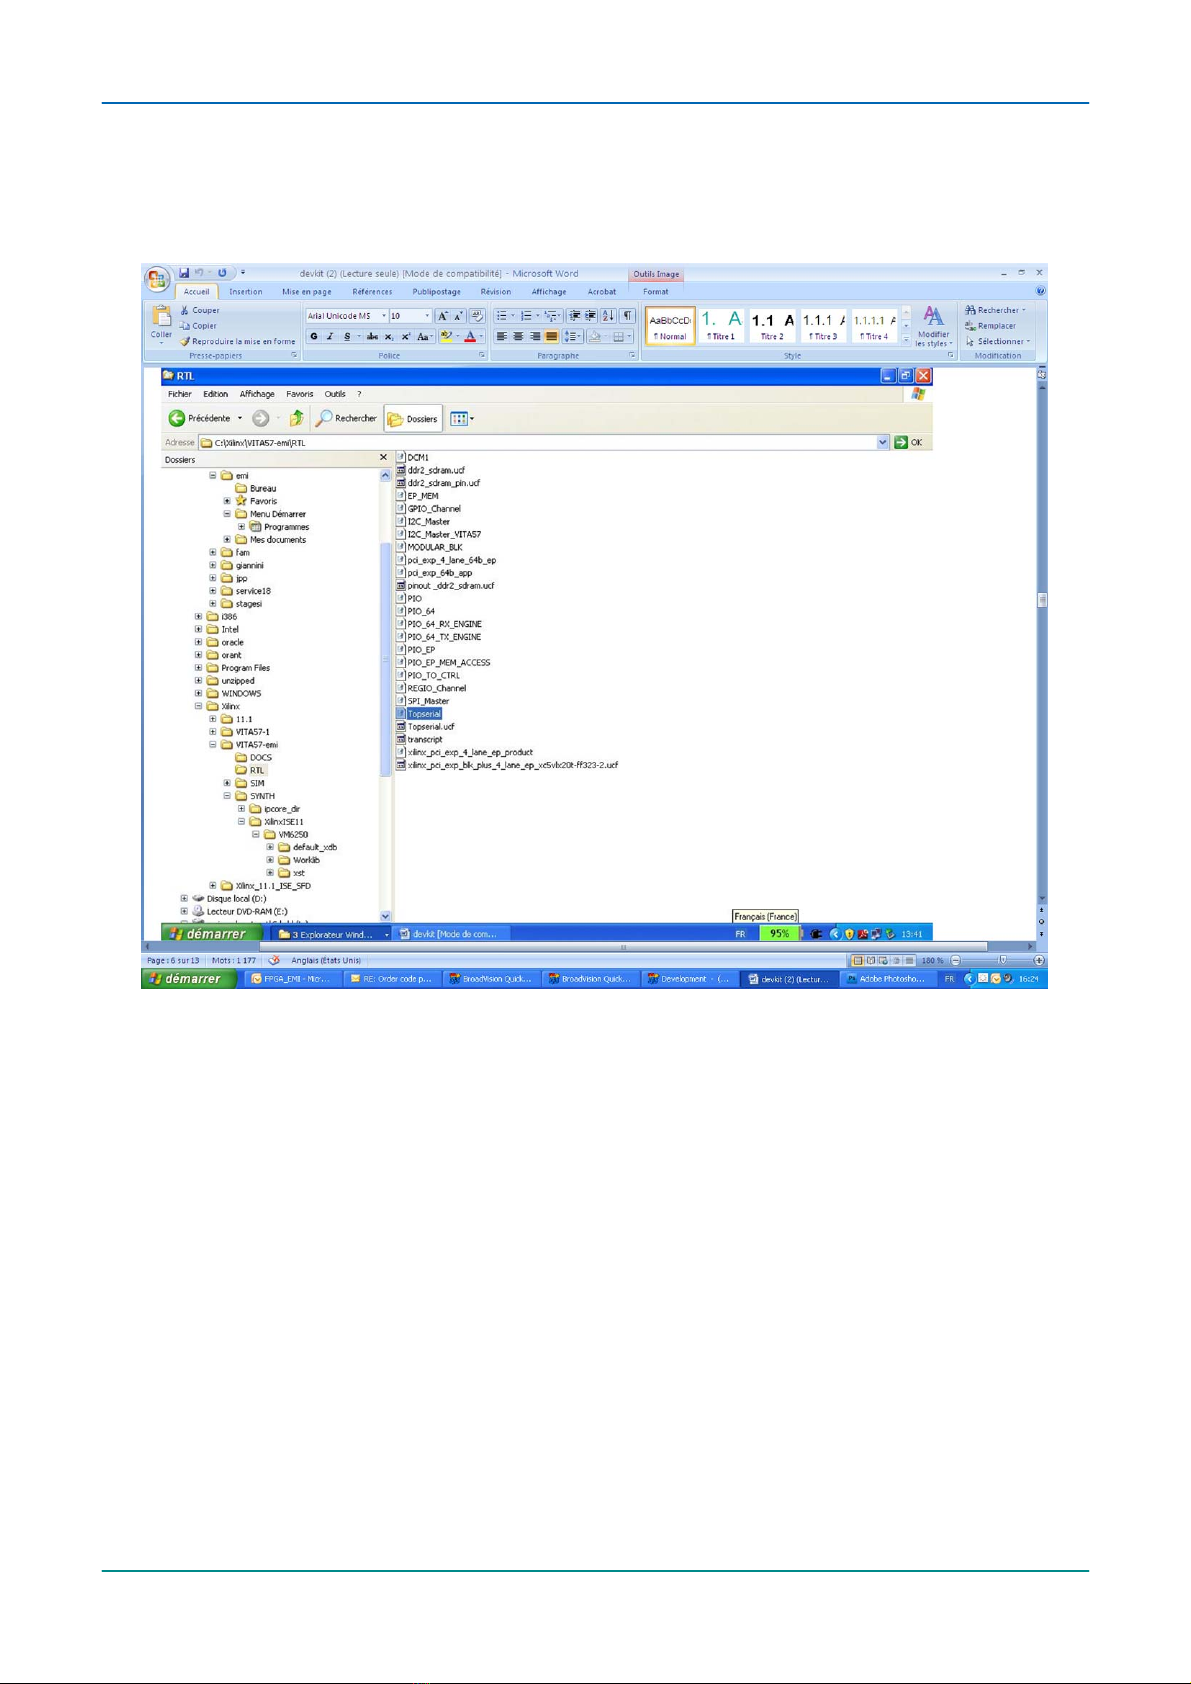Expand the Intel folder tree node
This screenshot has height=1684, width=1191.
(x=198, y=630)
